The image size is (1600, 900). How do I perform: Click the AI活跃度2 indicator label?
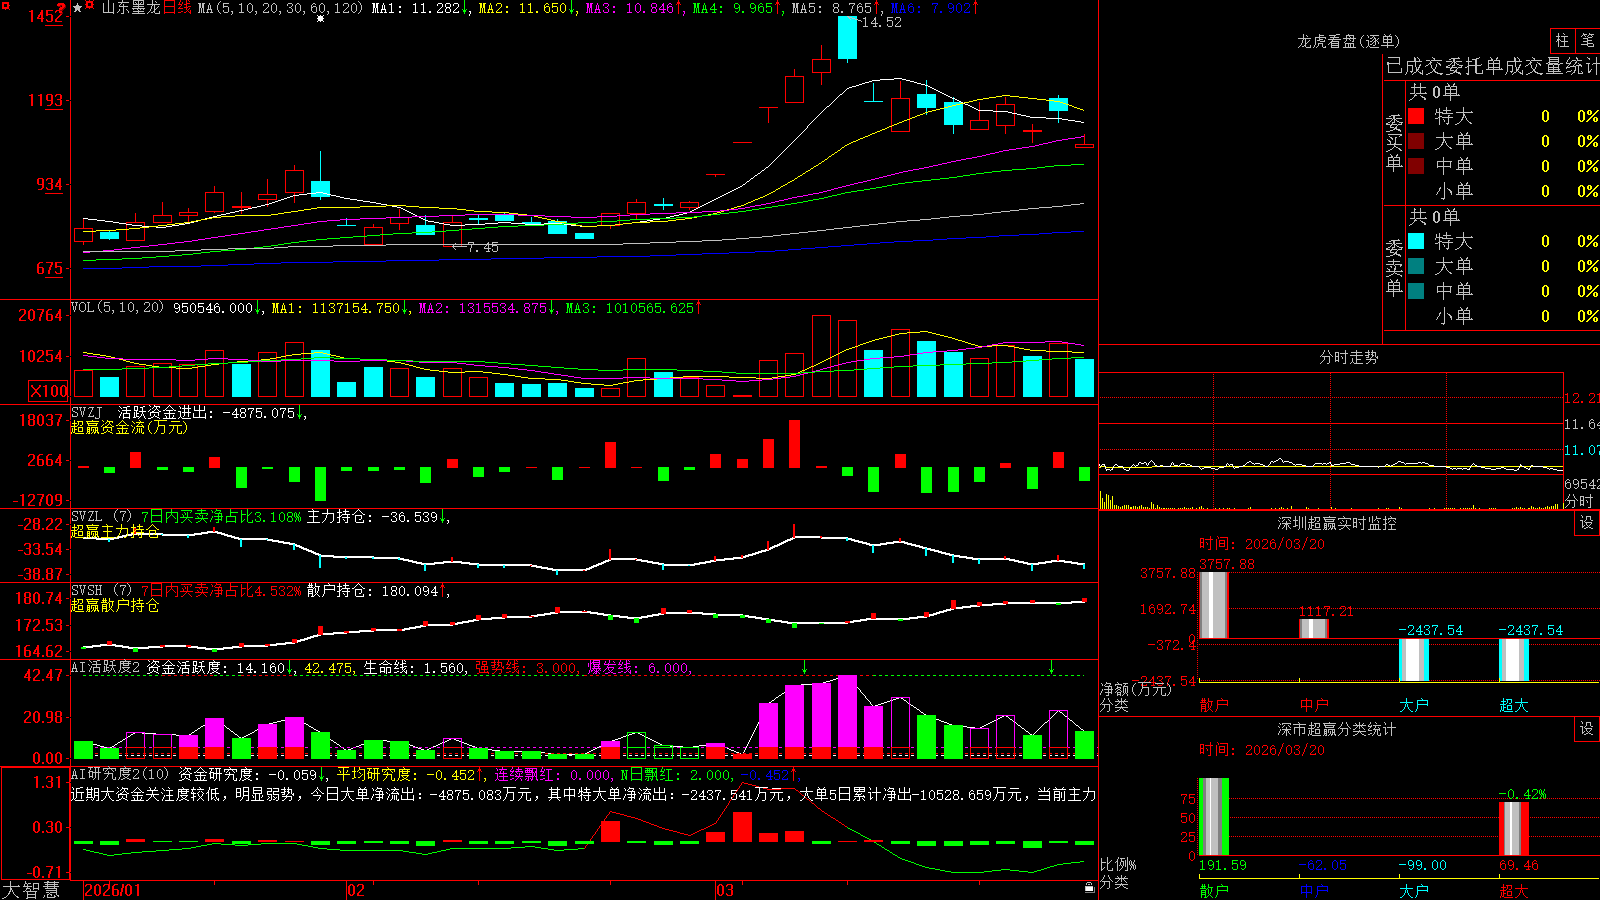tap(106, 668)
